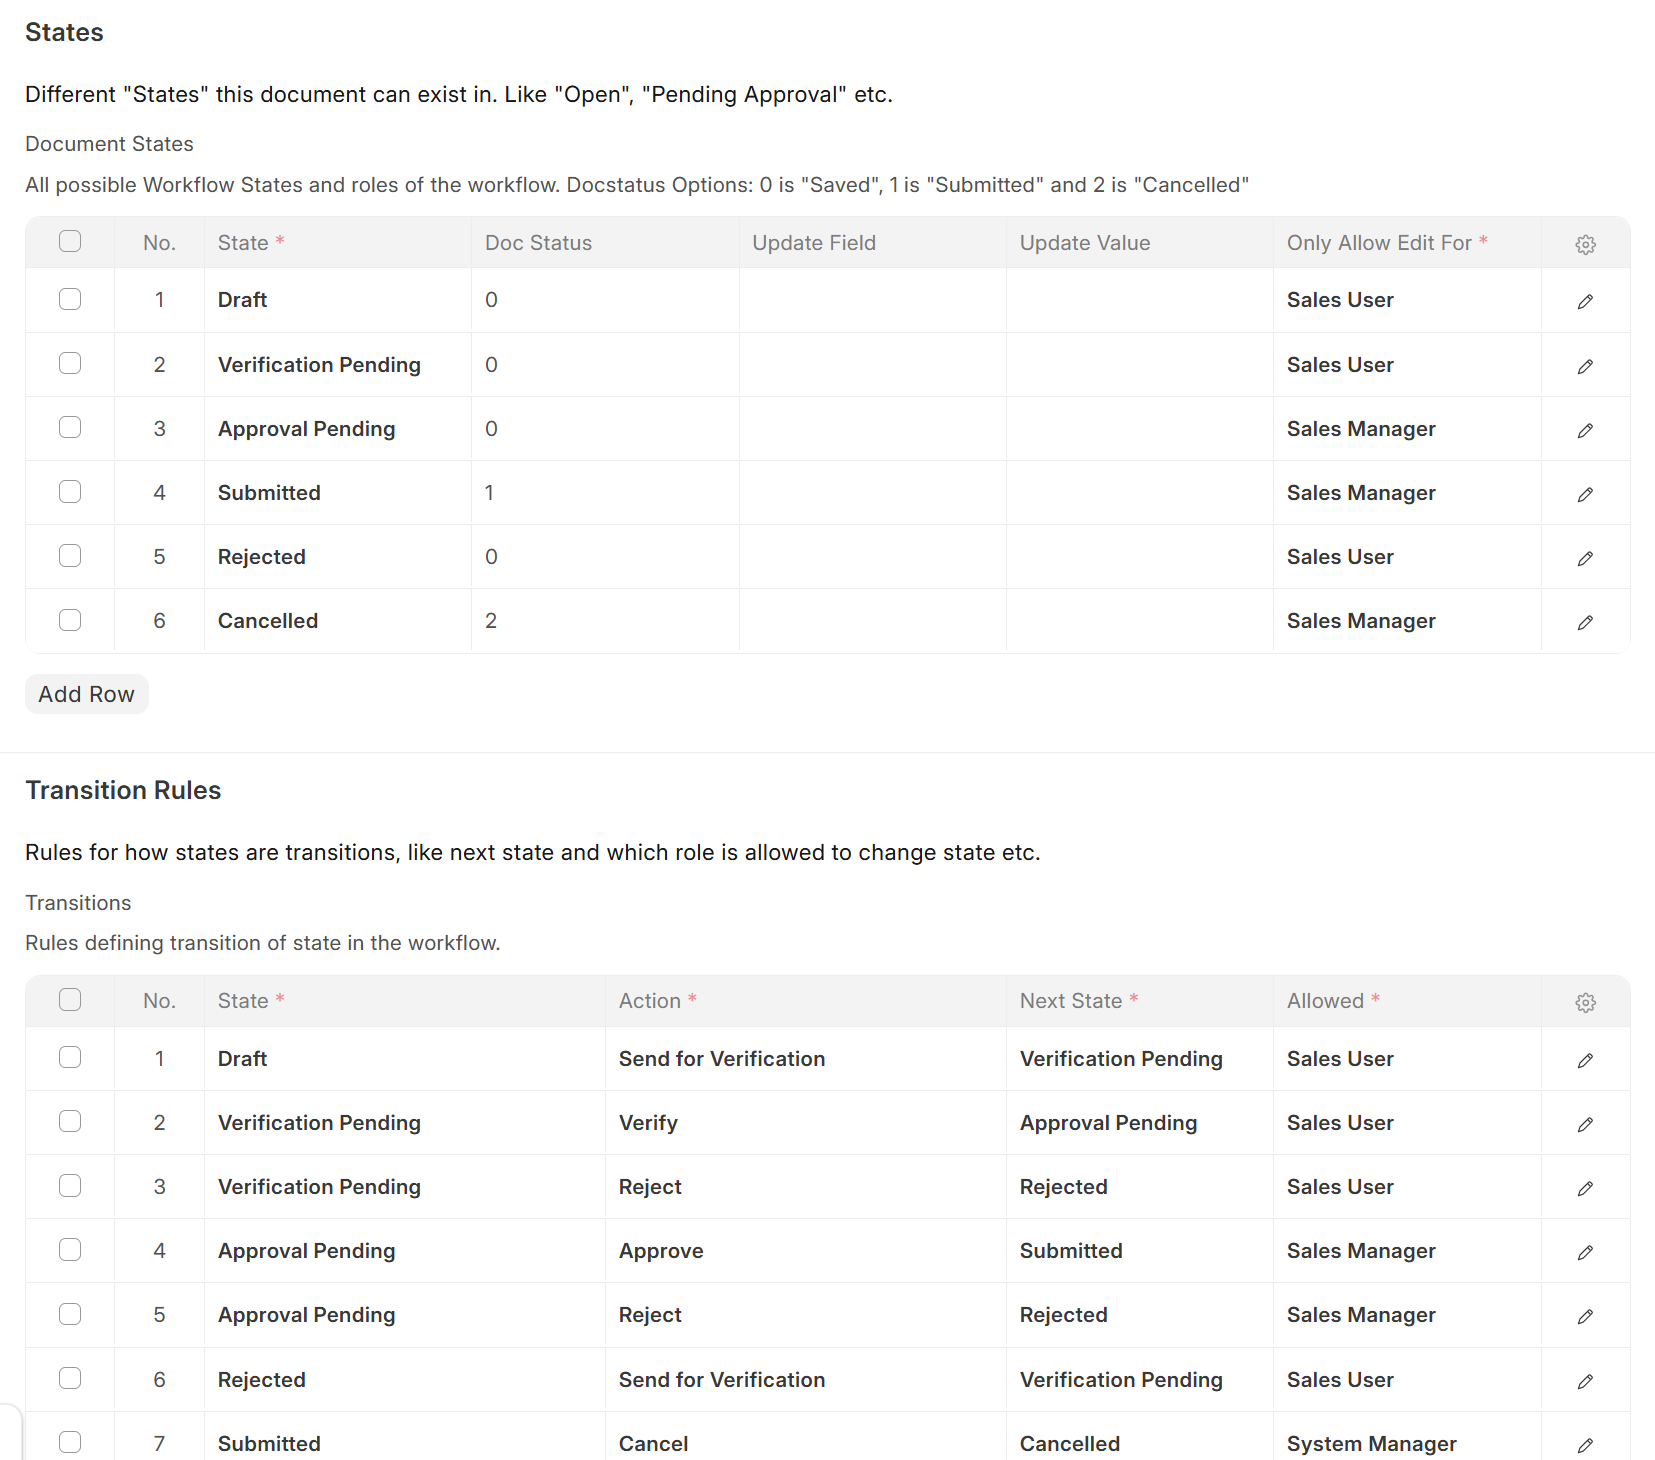The width and height of the screenshot is (1655, 1460).
Task: Click edit pencil for Submitted state row
Action: tap(1585, 494)
